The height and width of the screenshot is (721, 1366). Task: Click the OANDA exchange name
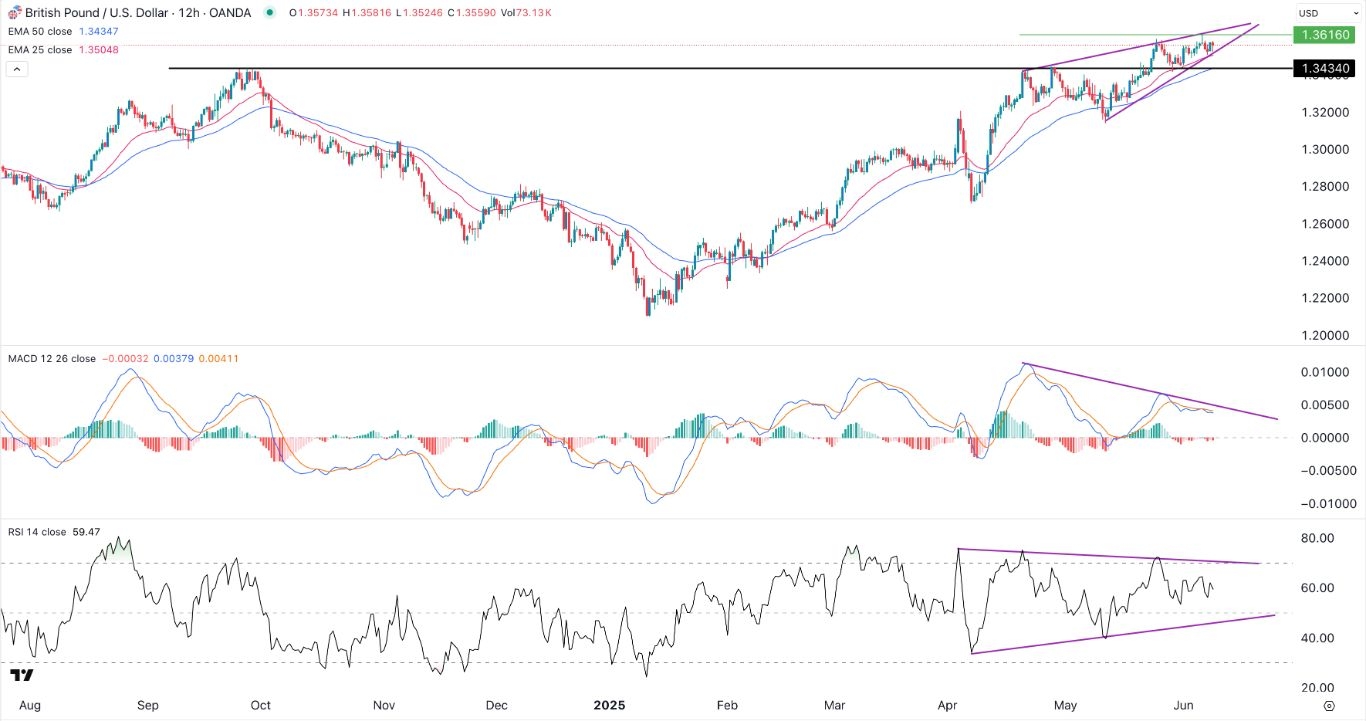231,12
